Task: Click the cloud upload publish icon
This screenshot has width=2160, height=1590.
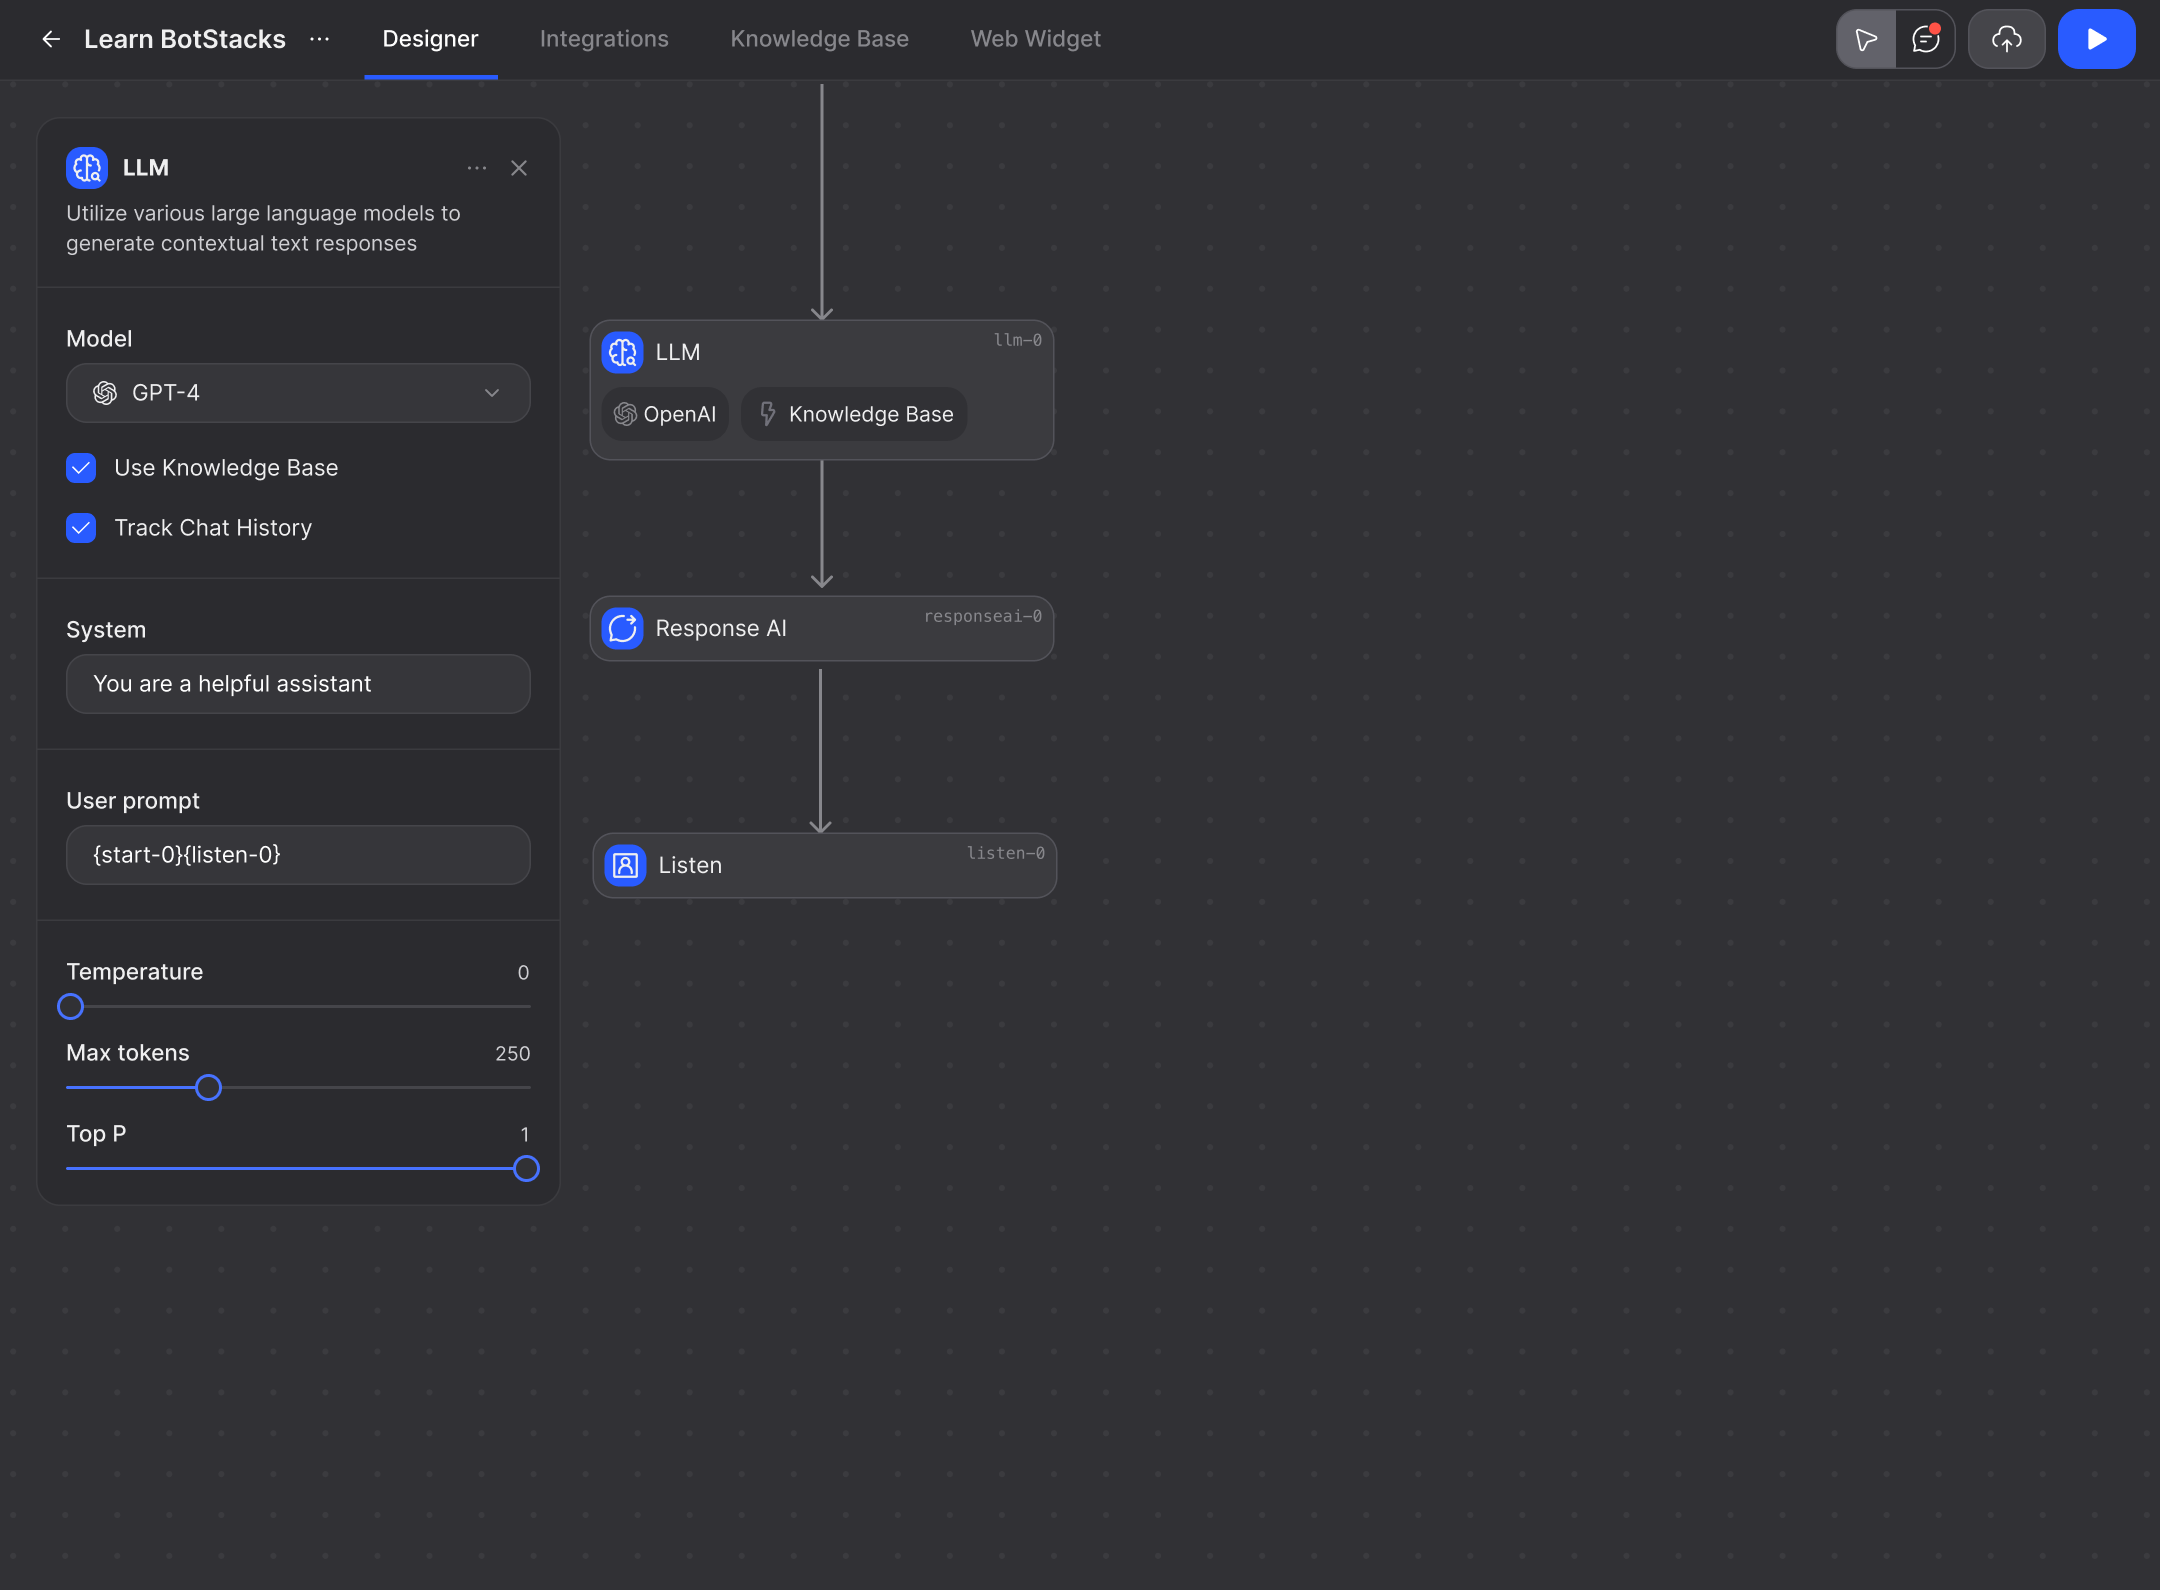Action: 2006,39
